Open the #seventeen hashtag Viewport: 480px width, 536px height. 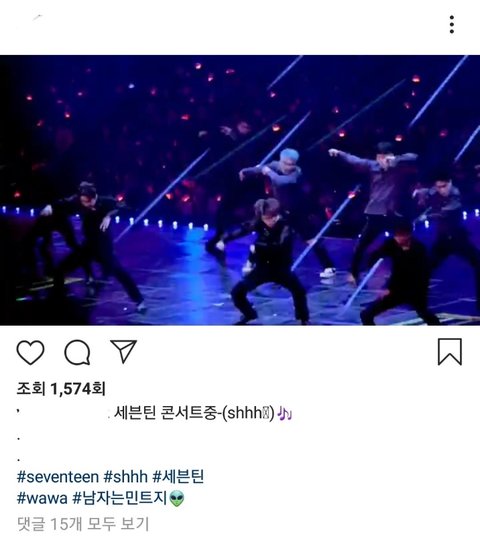(58, 477)
